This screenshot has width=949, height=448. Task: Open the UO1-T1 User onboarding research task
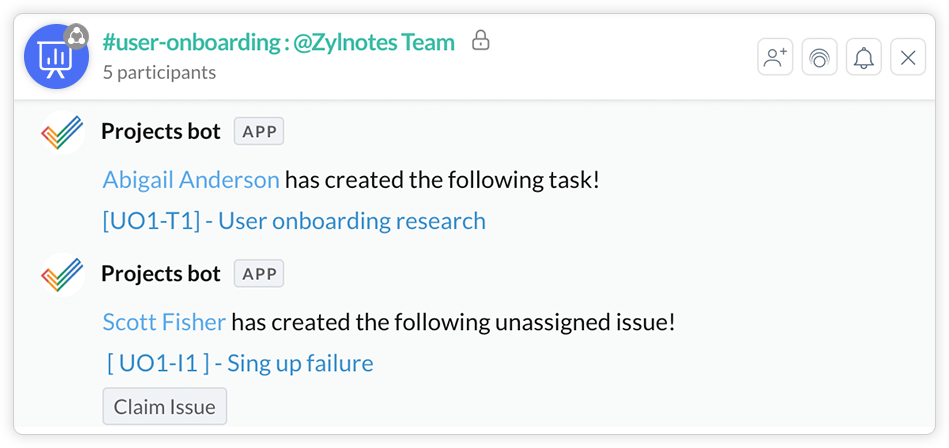coord(294,221)
